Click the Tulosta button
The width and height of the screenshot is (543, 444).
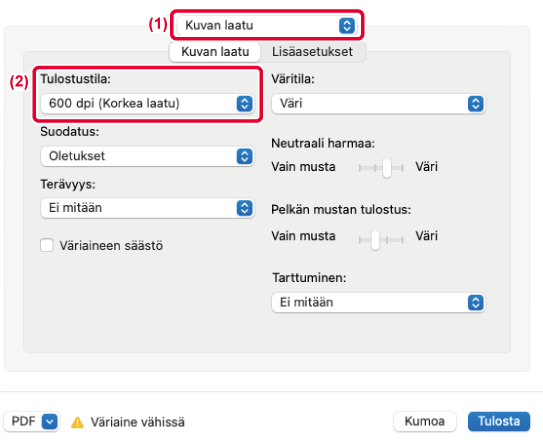point(499,421)
